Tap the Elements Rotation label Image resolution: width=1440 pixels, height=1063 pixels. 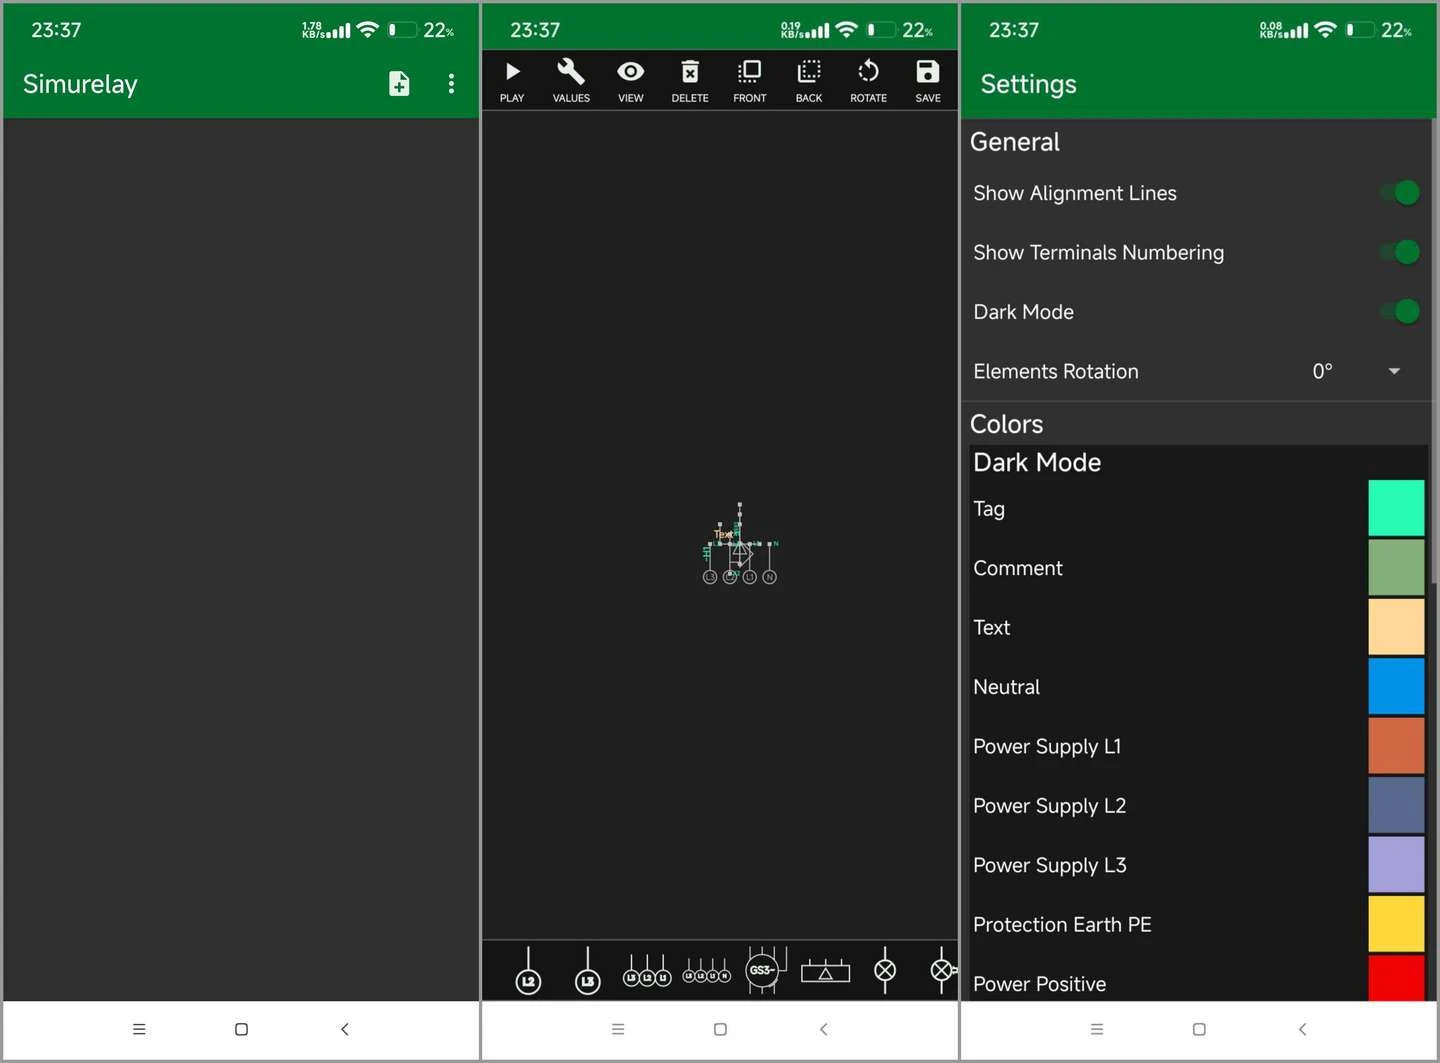click(x=1056, y=371)
